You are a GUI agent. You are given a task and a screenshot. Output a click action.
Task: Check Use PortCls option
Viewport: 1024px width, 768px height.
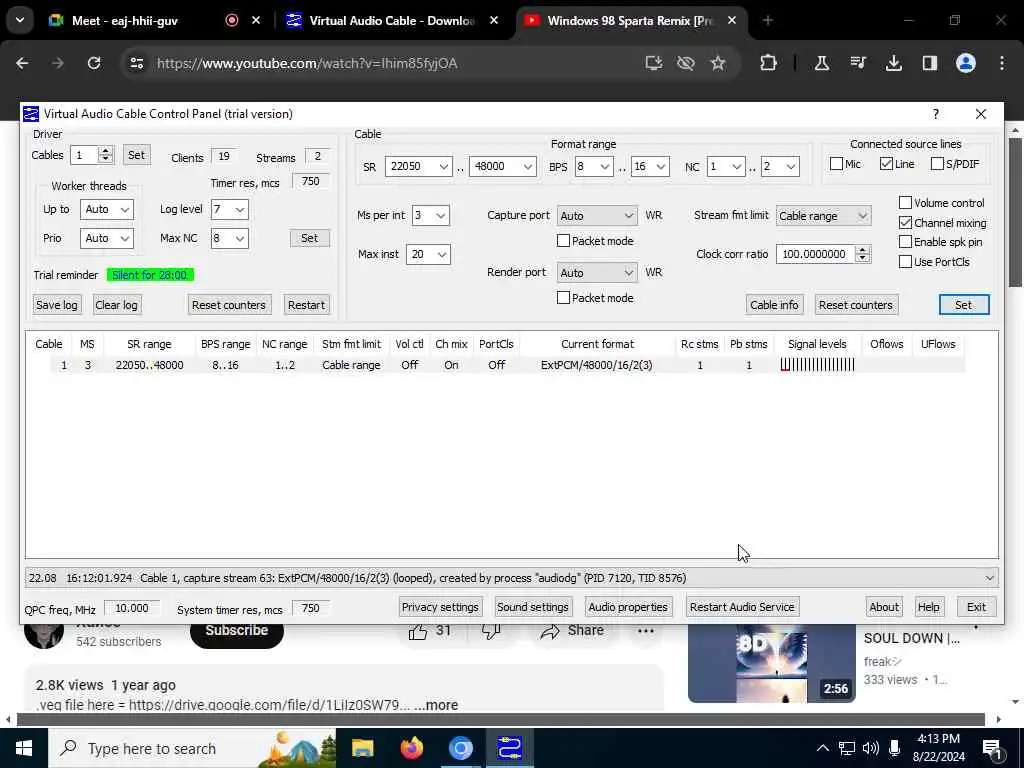tap(905, 262)
